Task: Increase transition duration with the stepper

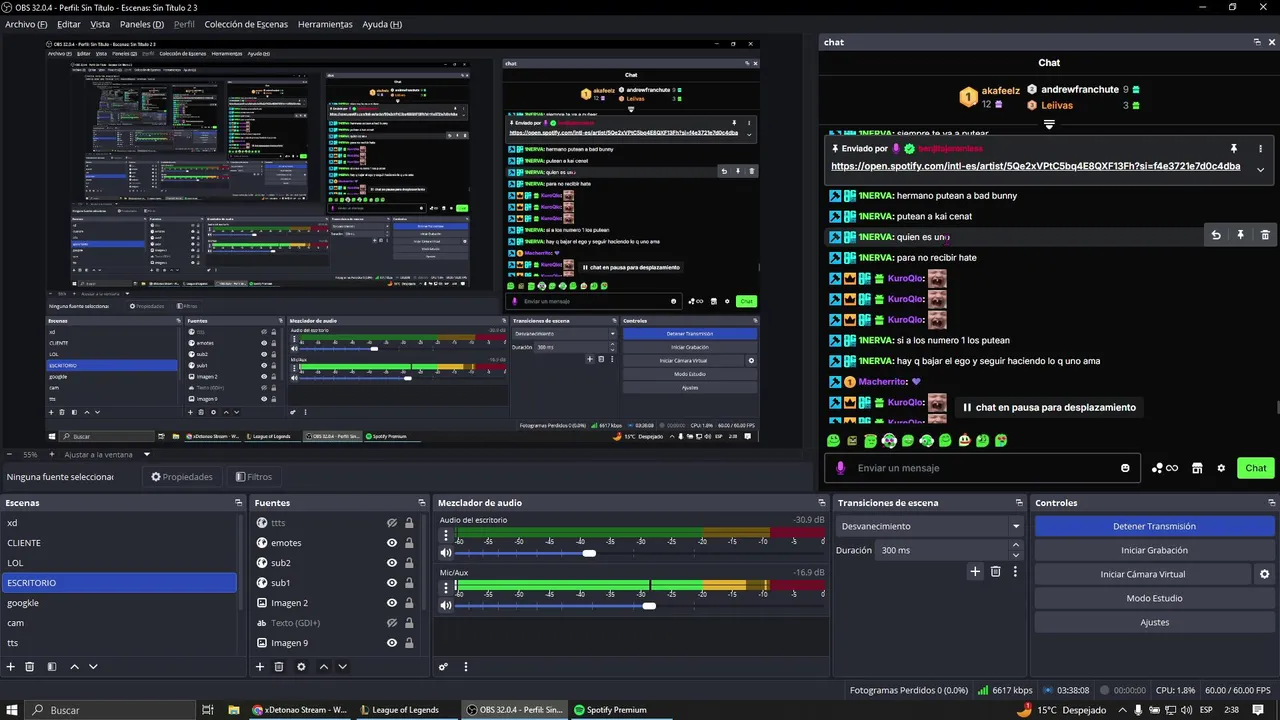Action: click(x=1016, y=545)
